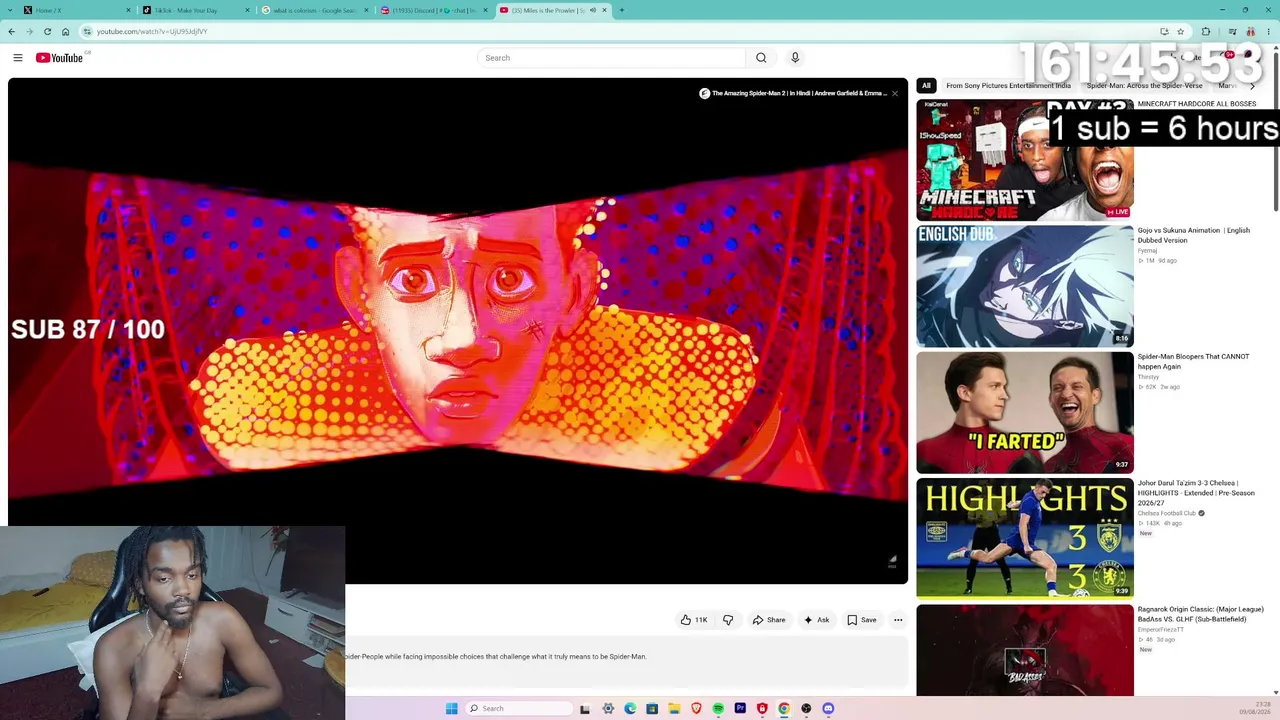Open the Windows Start menu
This screenshot has width=1280, height=720.
click(452, 708)
